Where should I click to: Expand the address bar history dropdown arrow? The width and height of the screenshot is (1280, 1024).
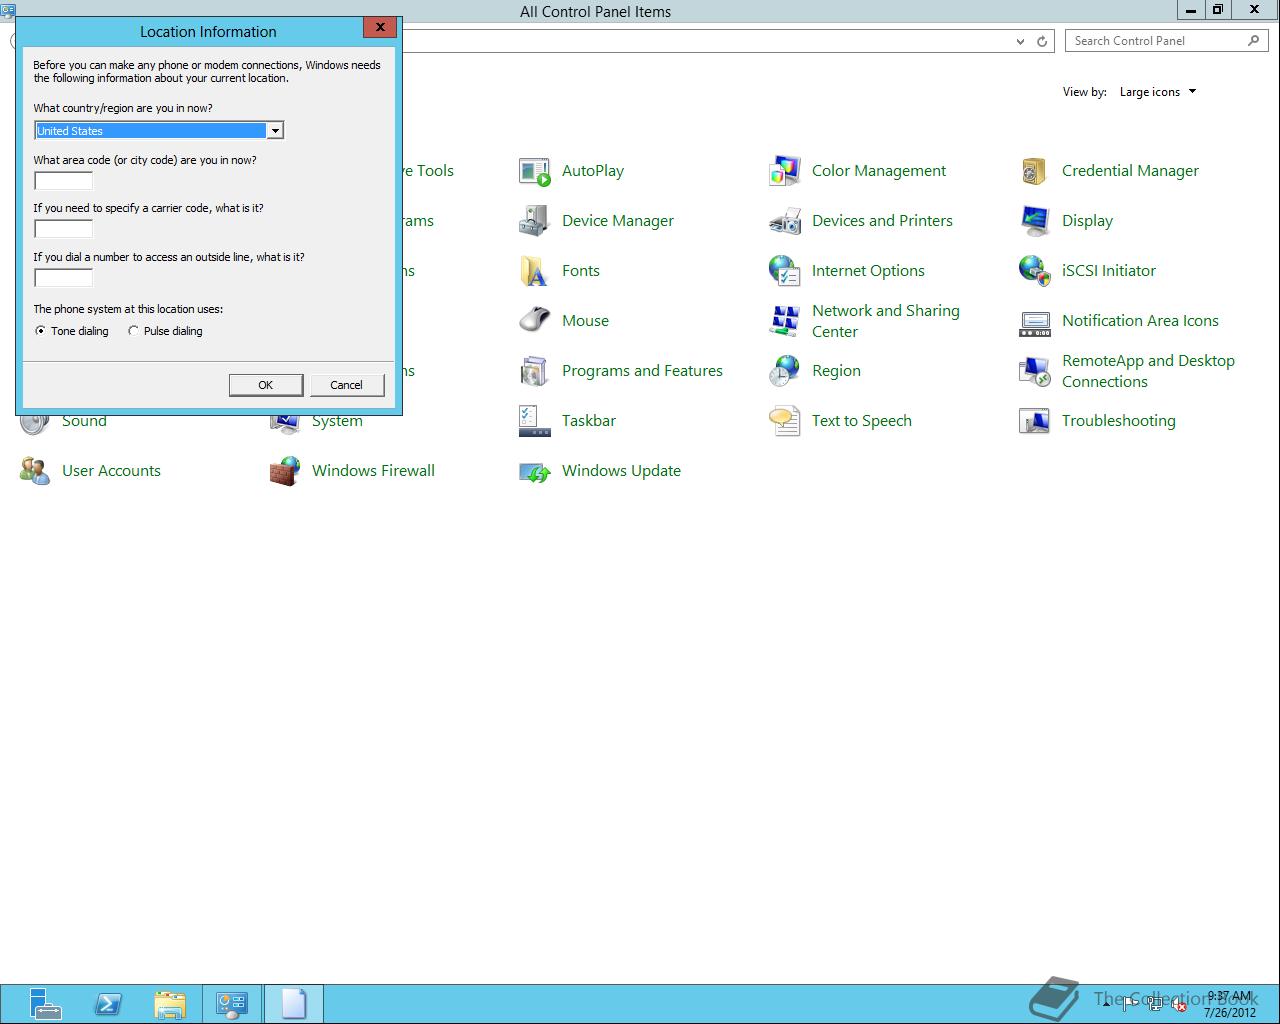(x=1020, y=41)
